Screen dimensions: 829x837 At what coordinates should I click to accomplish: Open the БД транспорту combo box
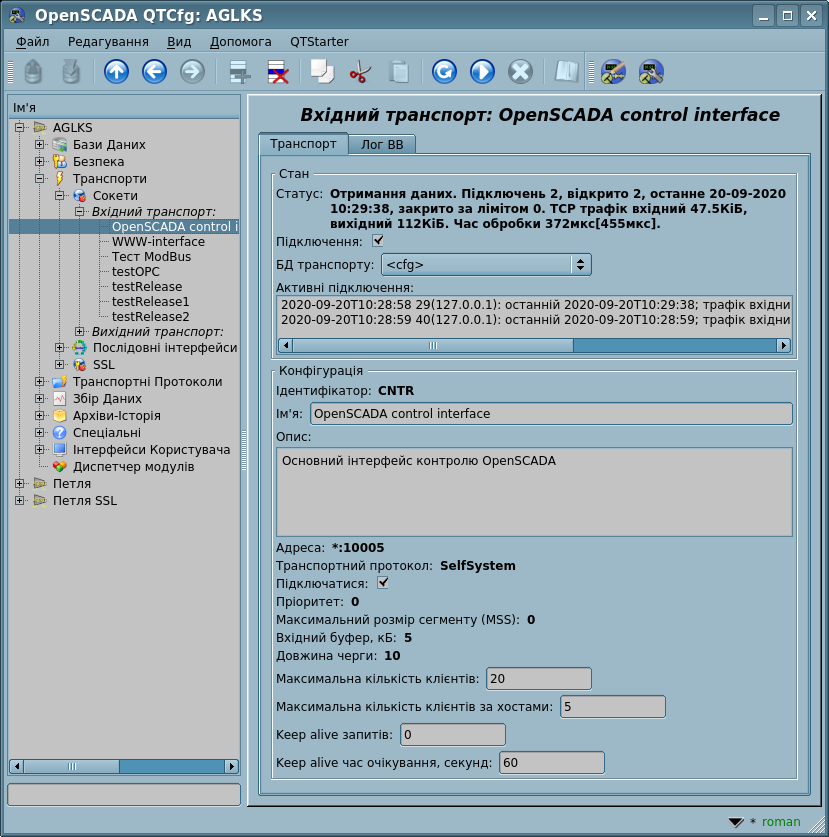pos(486,265)
